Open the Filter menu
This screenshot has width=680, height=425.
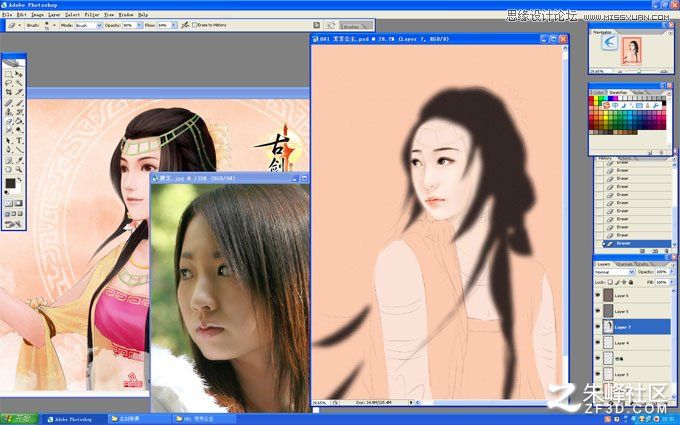coord(92,14)
